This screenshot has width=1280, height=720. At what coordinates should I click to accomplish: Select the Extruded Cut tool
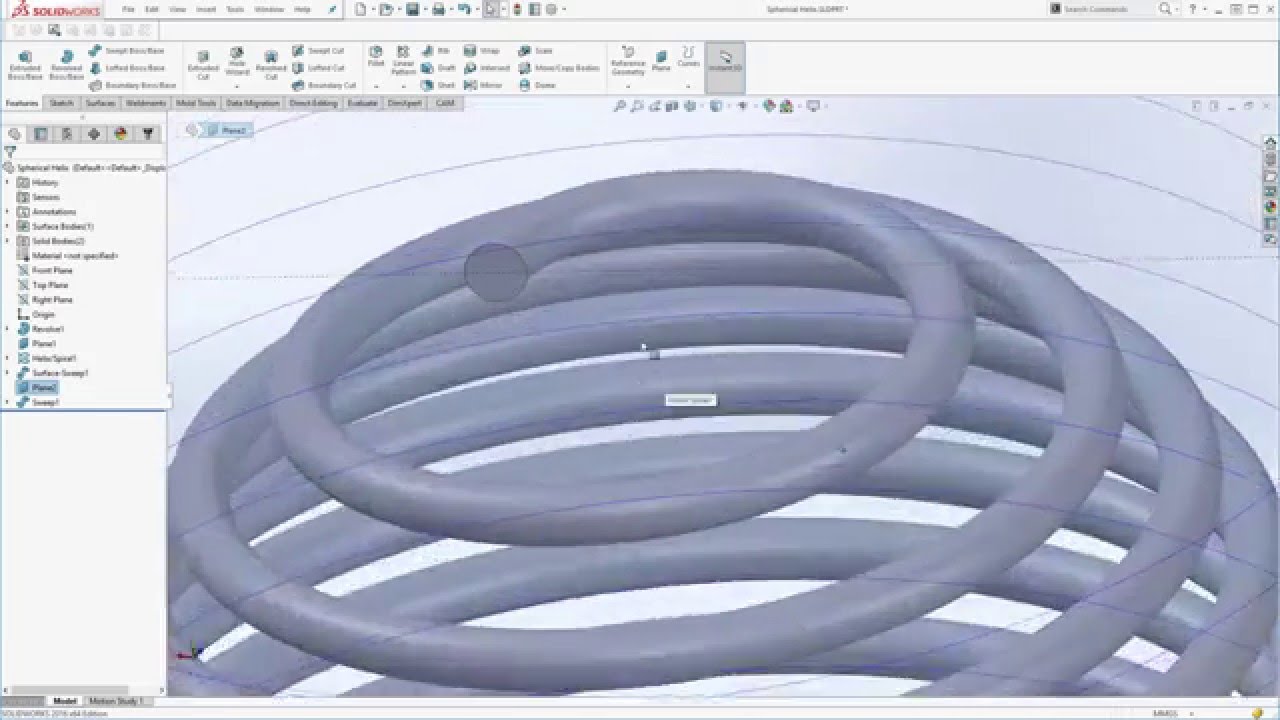point(203,64)
